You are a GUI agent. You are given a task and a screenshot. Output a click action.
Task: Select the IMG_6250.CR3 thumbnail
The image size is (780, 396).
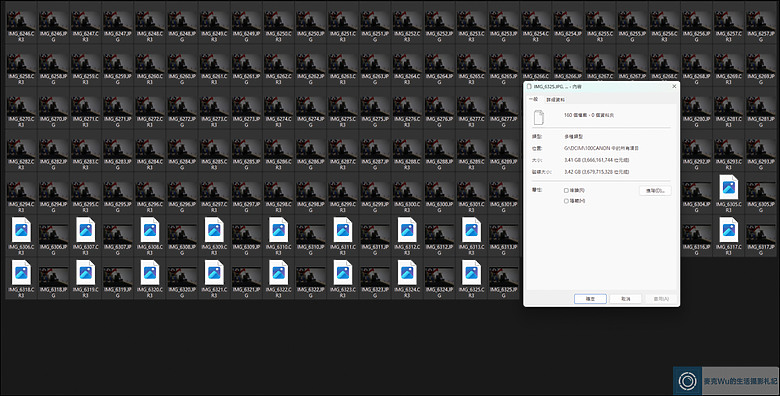pyautogui.click(x=278, y=21)
